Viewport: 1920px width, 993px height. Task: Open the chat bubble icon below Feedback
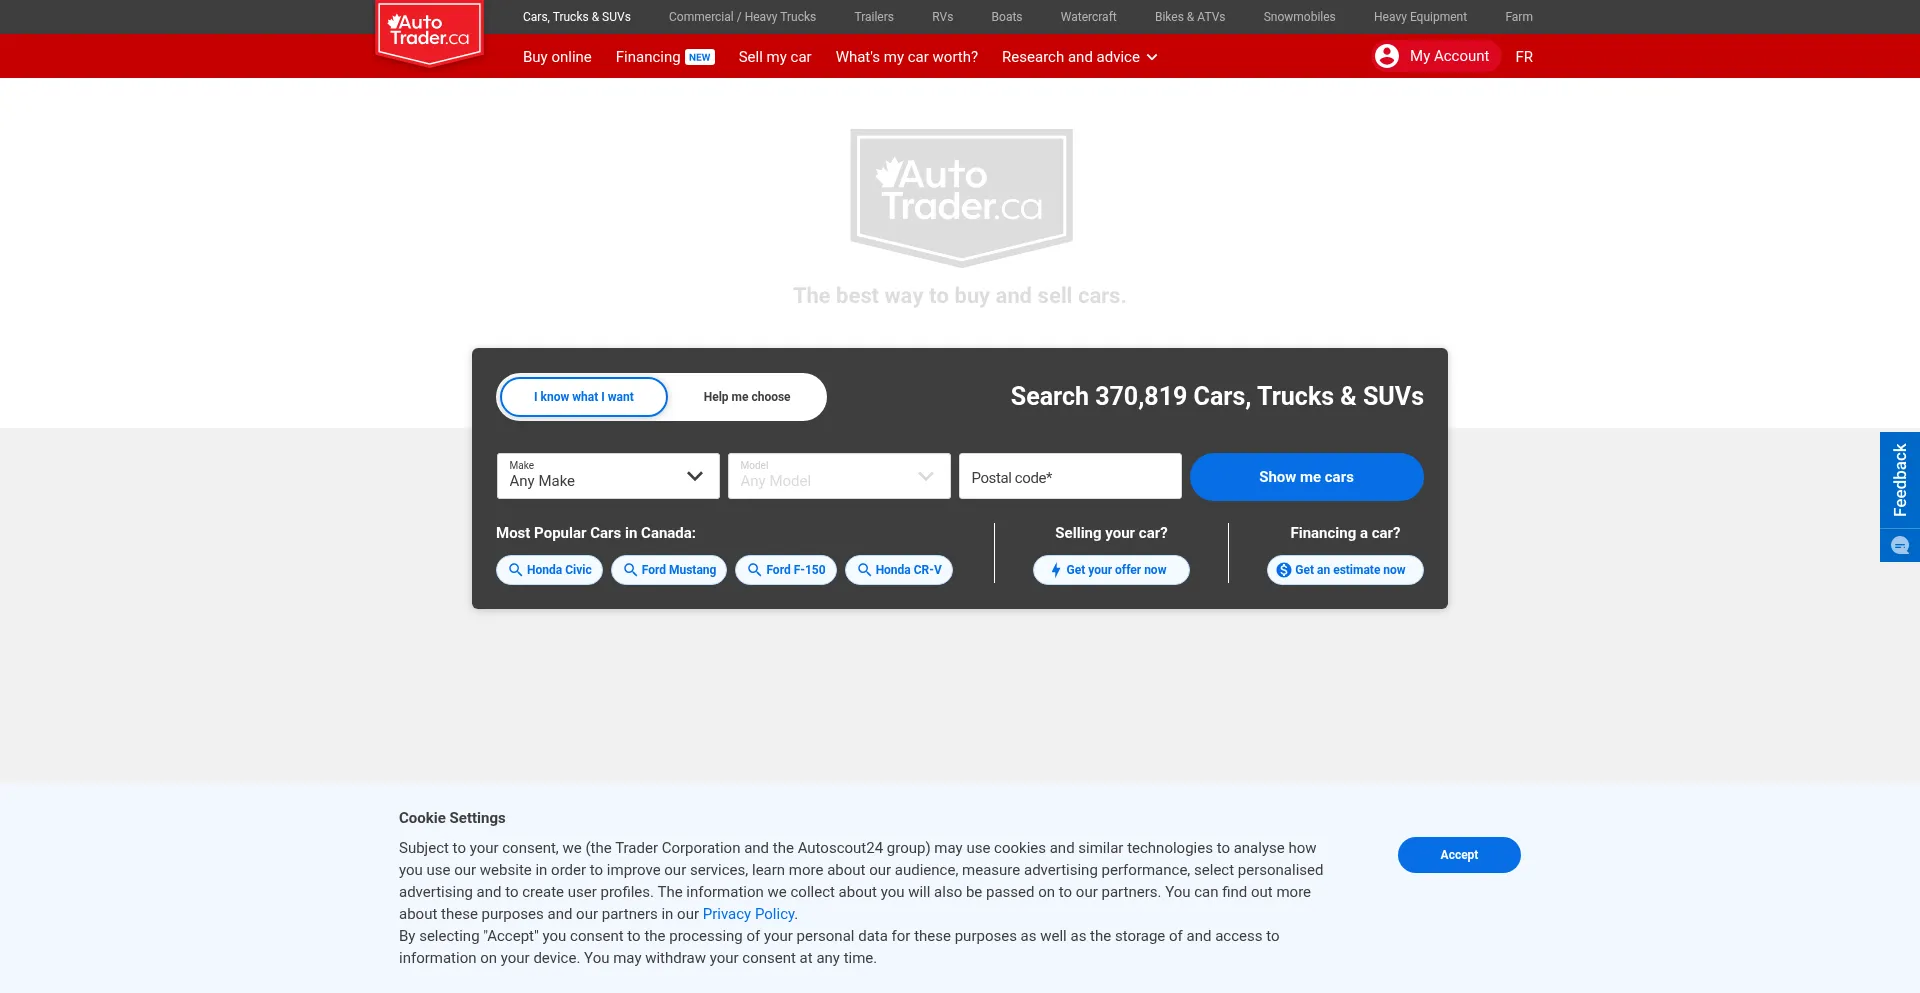pos(1899,546)
